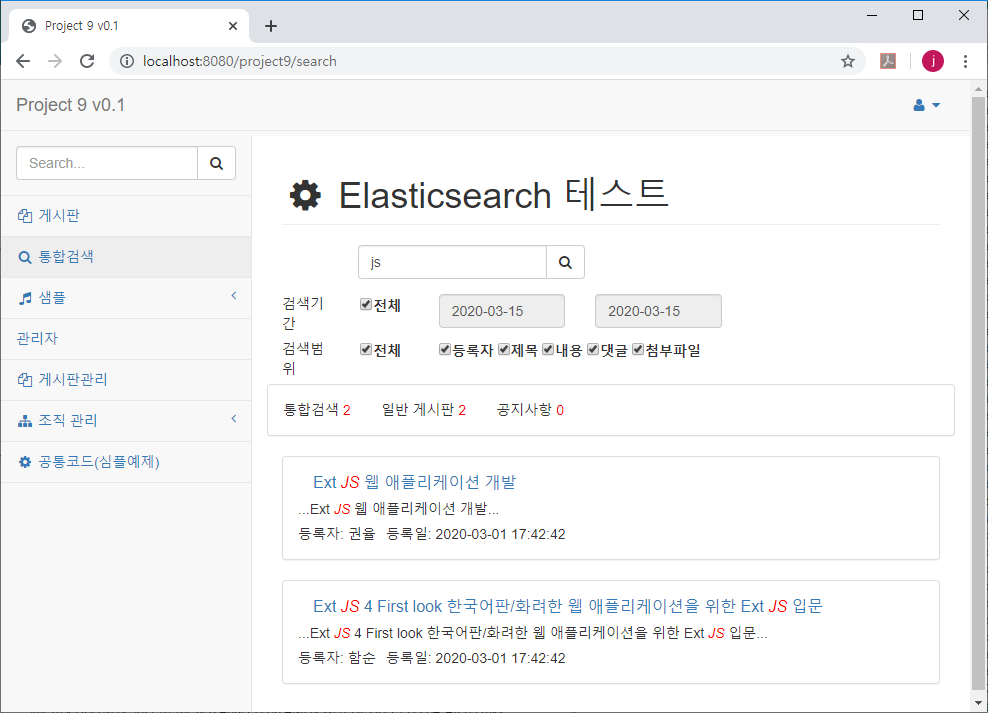
Task: Expand the 조직 관리 chevron
Action: [234, 418]
